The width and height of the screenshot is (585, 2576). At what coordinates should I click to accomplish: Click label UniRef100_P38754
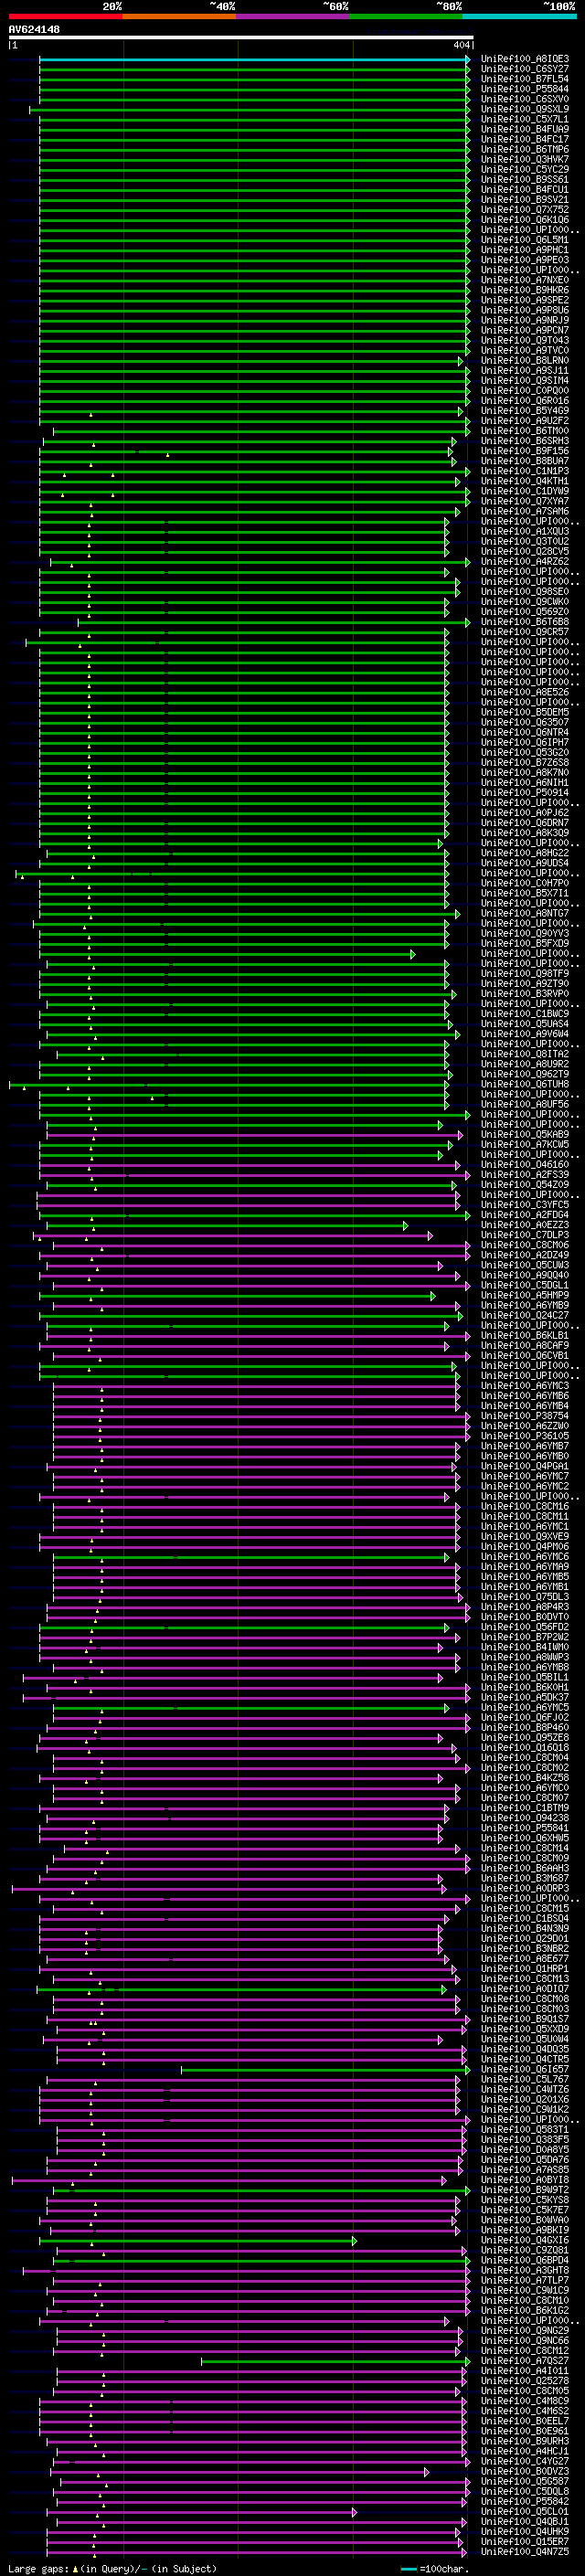click(525, 1416)
